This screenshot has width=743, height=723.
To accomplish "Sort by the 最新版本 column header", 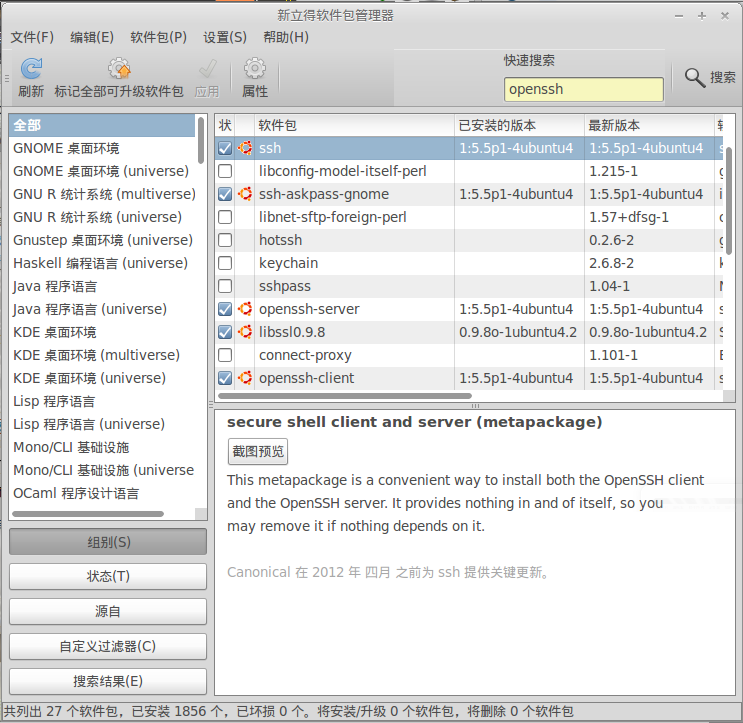I will (649, 125).
